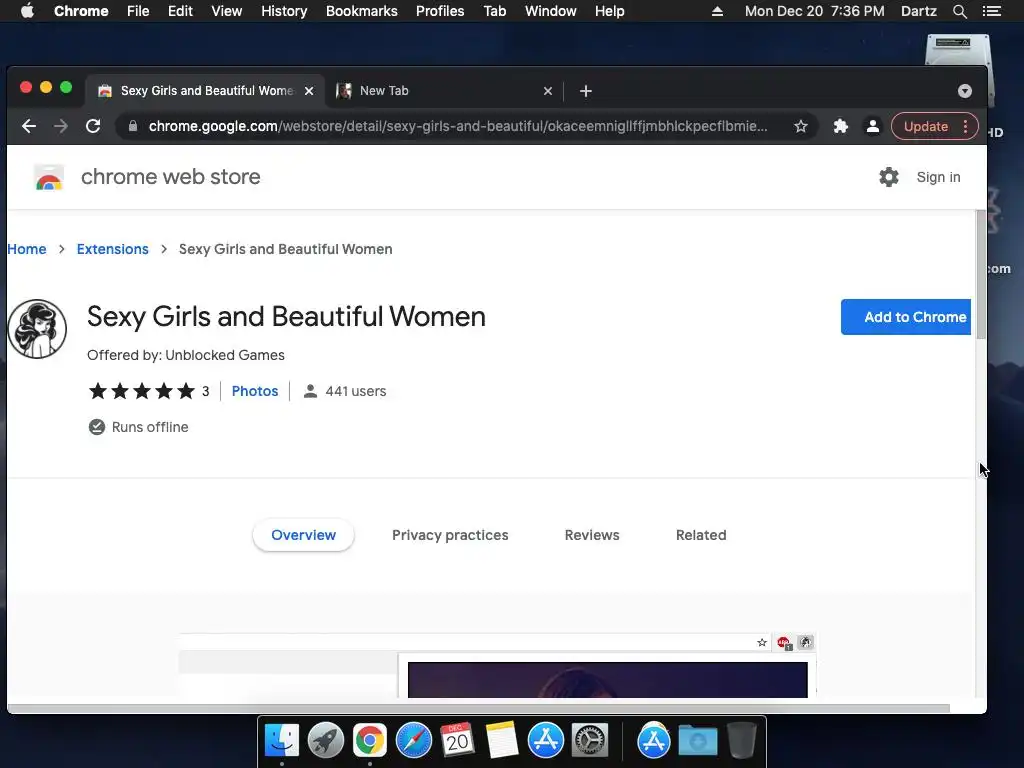Click Google Chrome in the Dock

click(370, 741)
